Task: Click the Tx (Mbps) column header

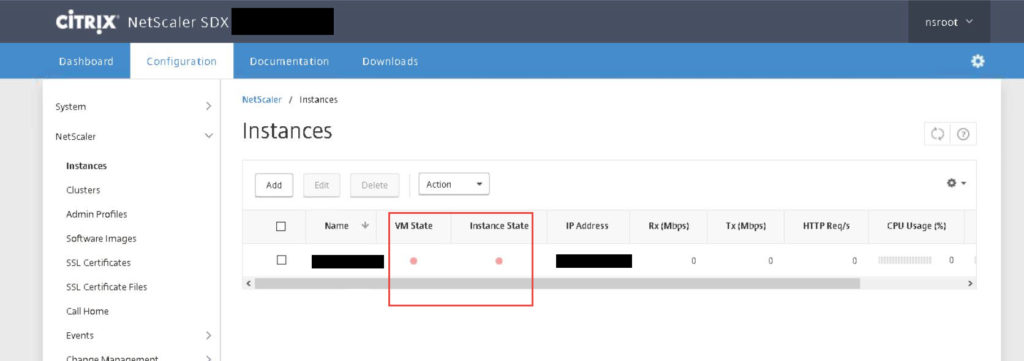Action: coord(746,226)
